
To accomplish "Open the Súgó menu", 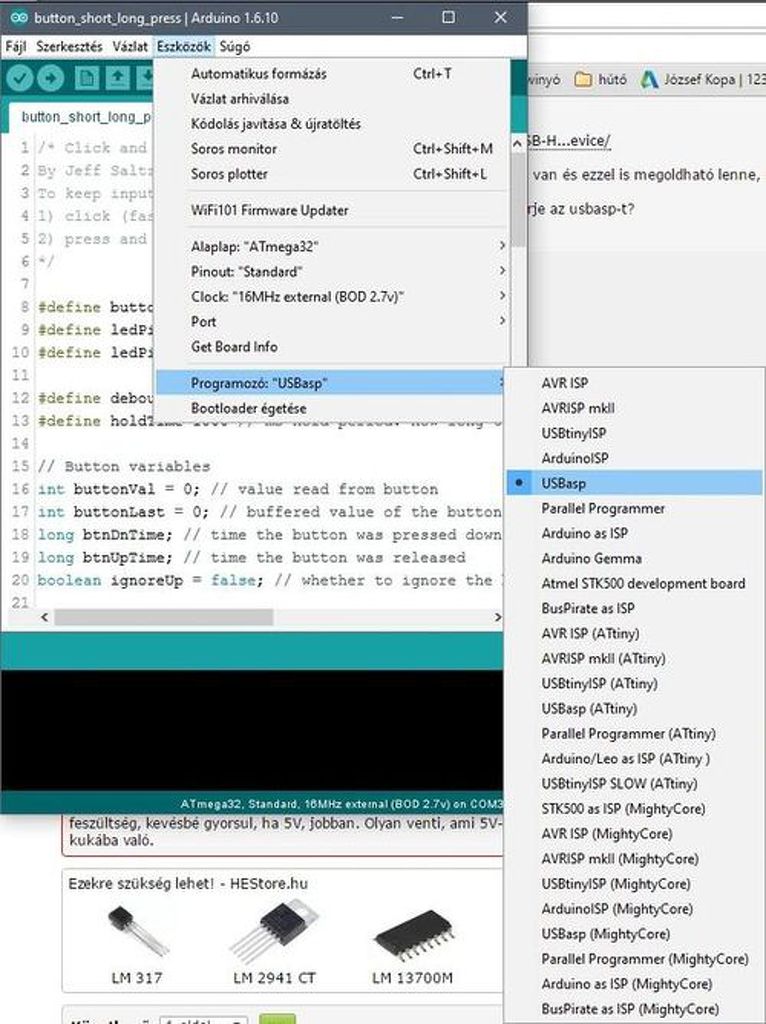I will pyautogui.click(x=234, y=46).
